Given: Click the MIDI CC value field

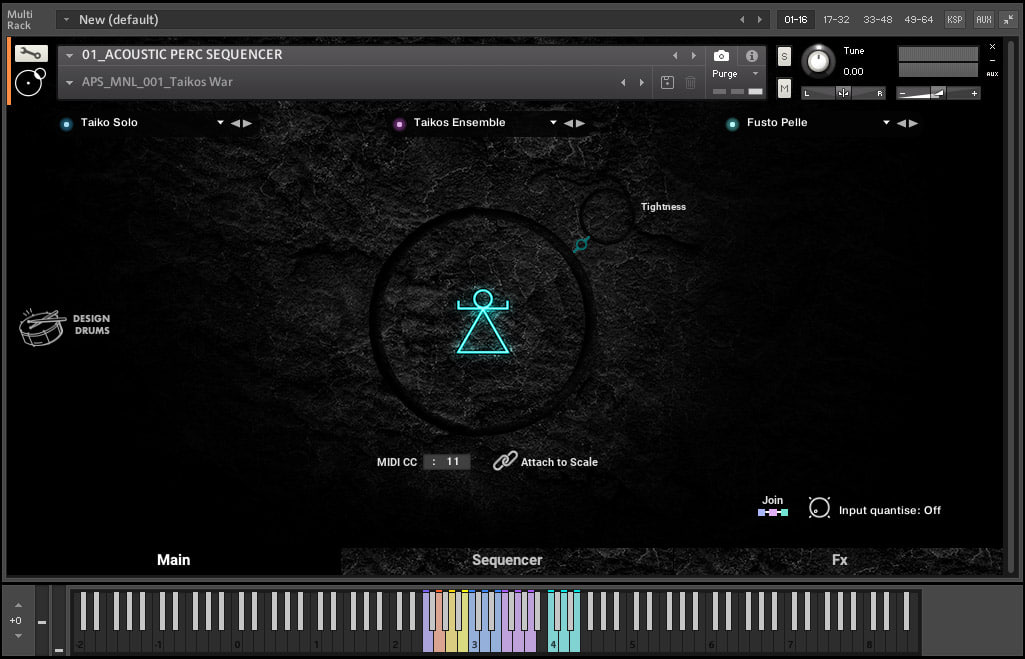Looking at the screenshot, I should tap(447, 462).
